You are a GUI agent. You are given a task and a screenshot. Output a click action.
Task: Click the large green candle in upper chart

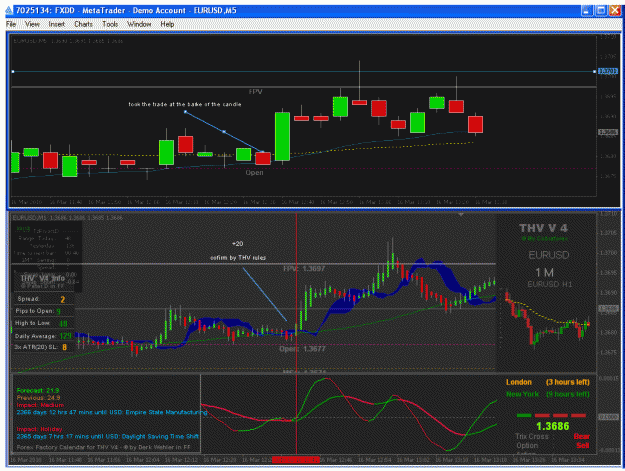(283, 136)
